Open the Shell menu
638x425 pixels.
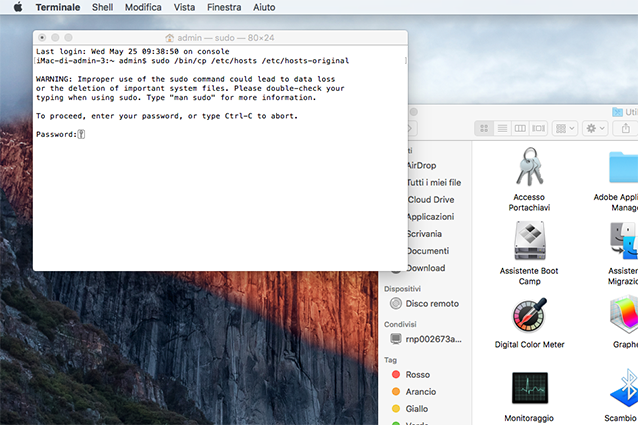tap(103, 7)
